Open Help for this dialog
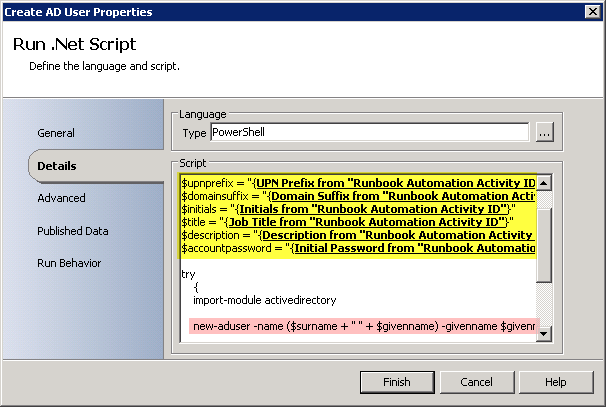Image resolution: width=606 pixels, height=407 pixels. (555, 382)
